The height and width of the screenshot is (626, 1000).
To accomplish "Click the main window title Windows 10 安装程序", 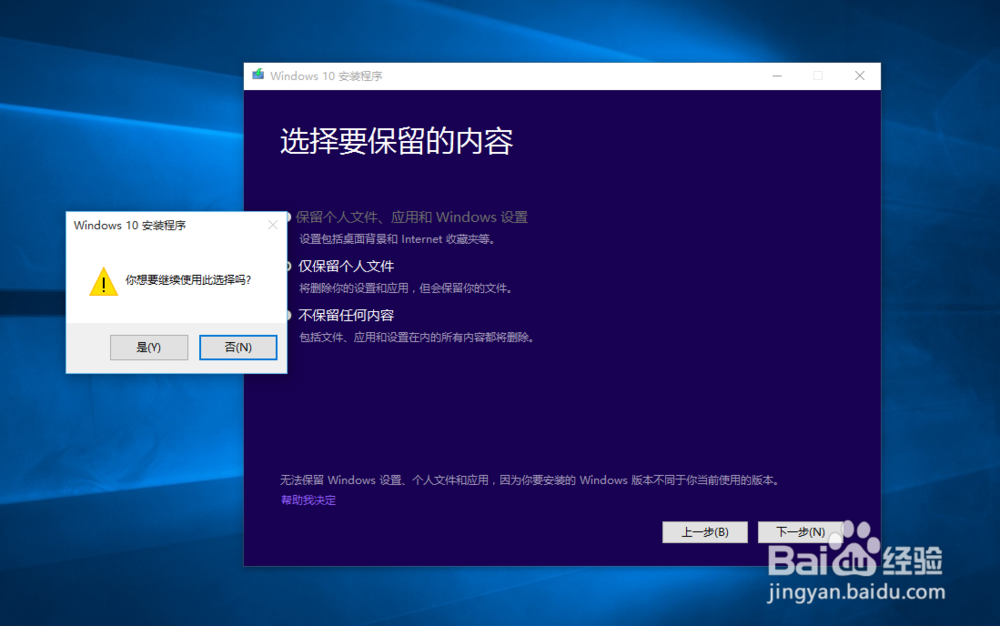I will pos(326,76).
